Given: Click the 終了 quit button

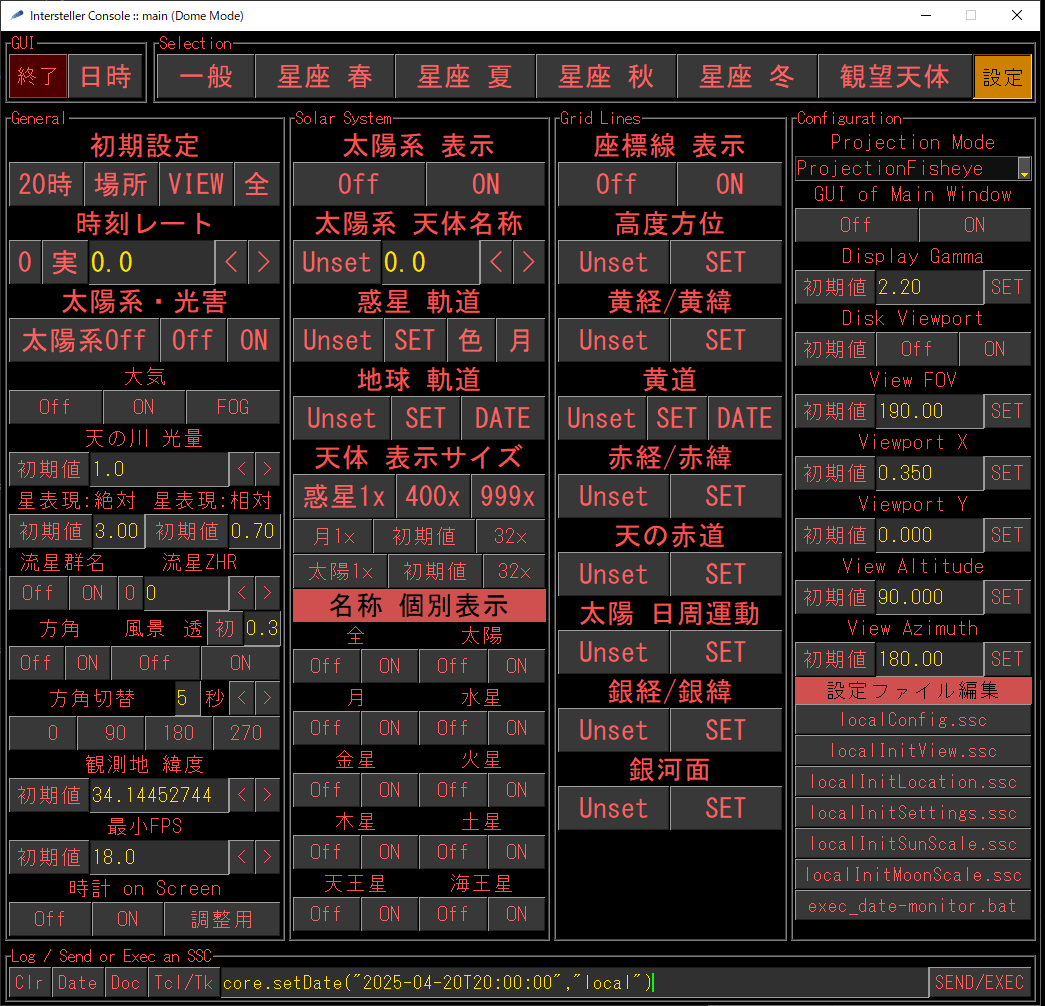Looking at the screenshot, I should (x=38, y=77).
